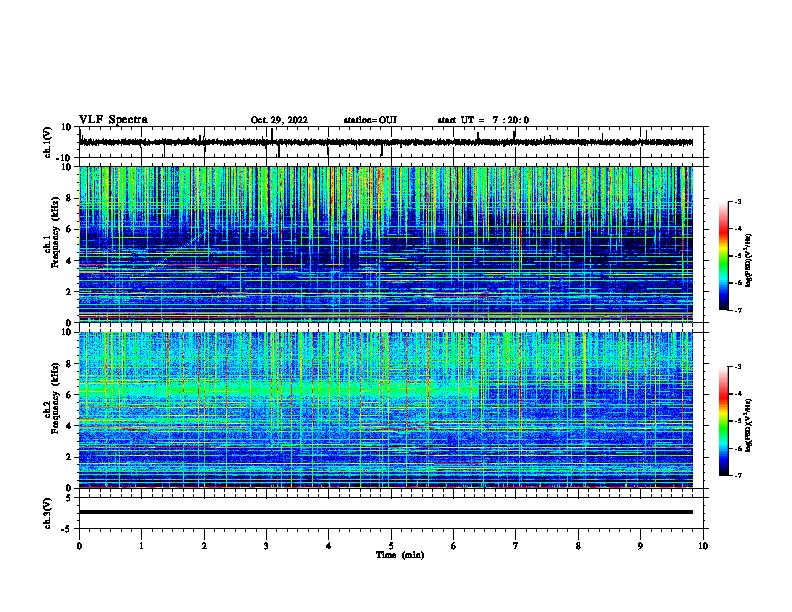Viewport: 792px width, 612px height.
Task: Click the "-7" tick on ch.2 colorbar
Action: [738, 475]
